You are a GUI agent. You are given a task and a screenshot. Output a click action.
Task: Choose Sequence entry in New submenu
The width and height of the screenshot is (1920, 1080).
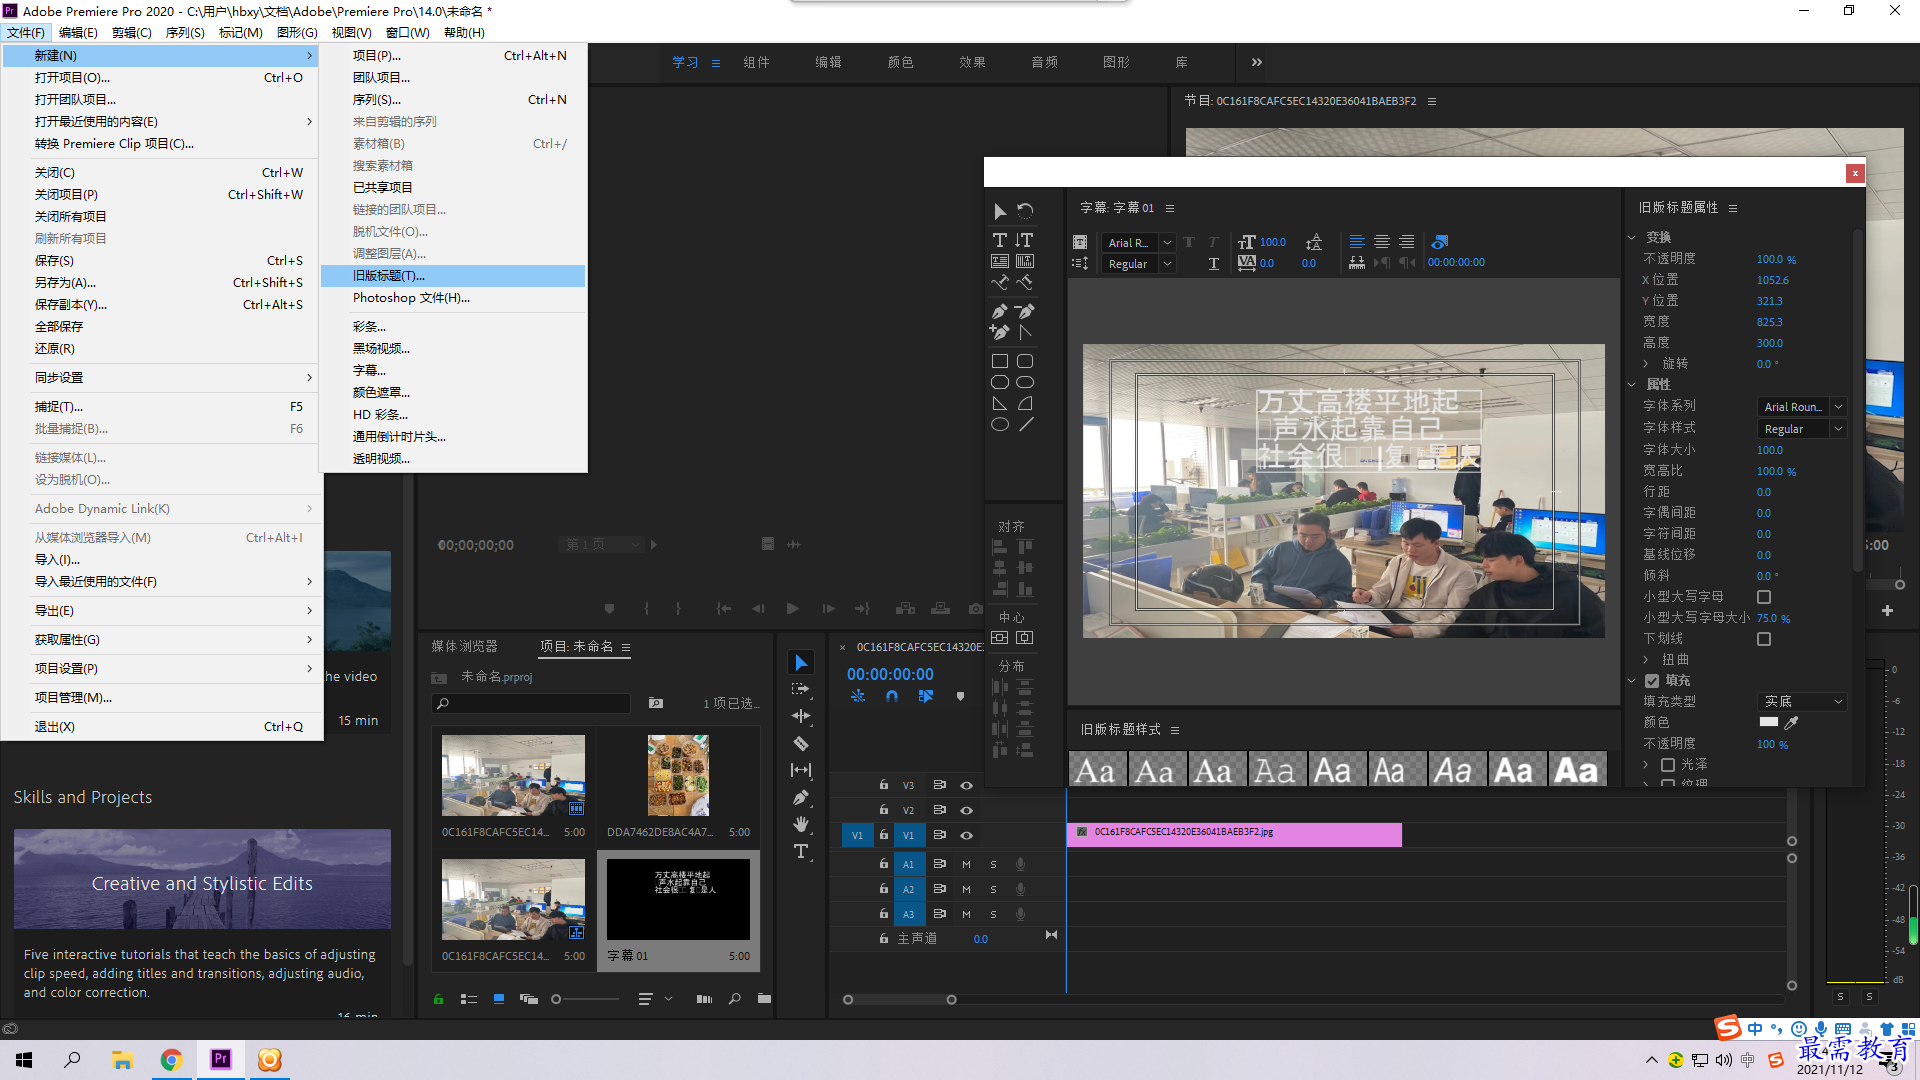(453, 100)
